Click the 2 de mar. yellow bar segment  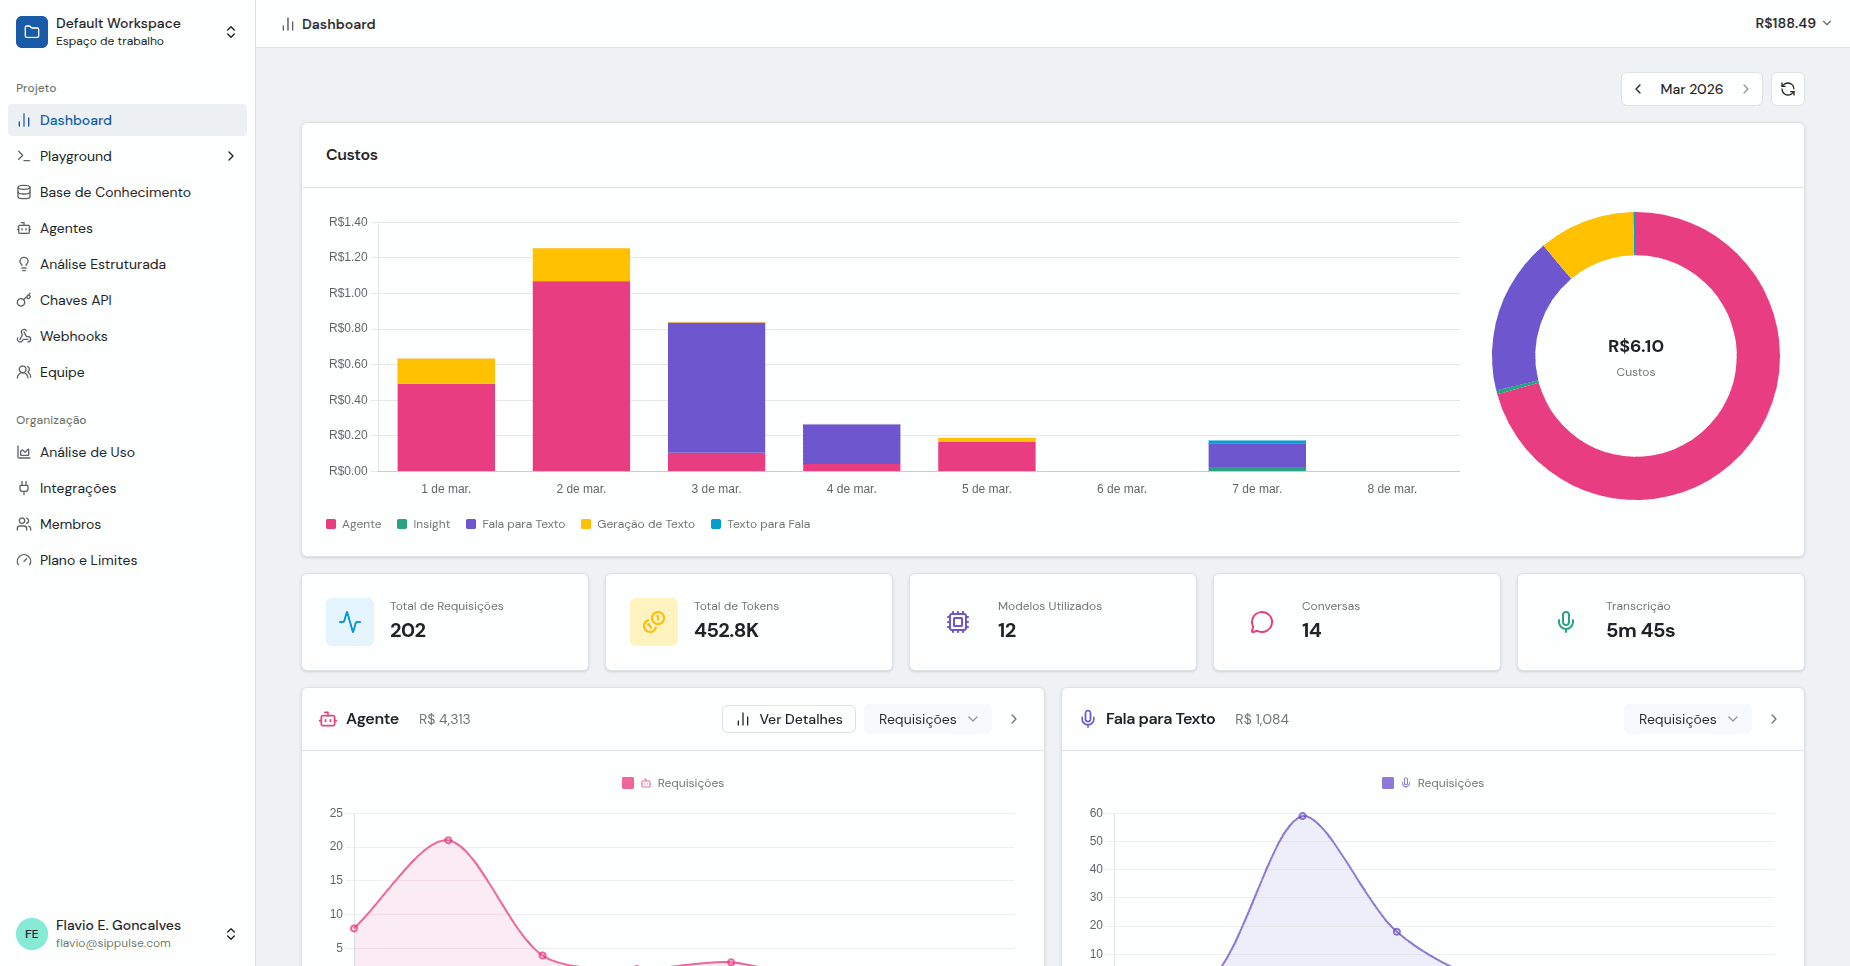click(x=581, y=264)
